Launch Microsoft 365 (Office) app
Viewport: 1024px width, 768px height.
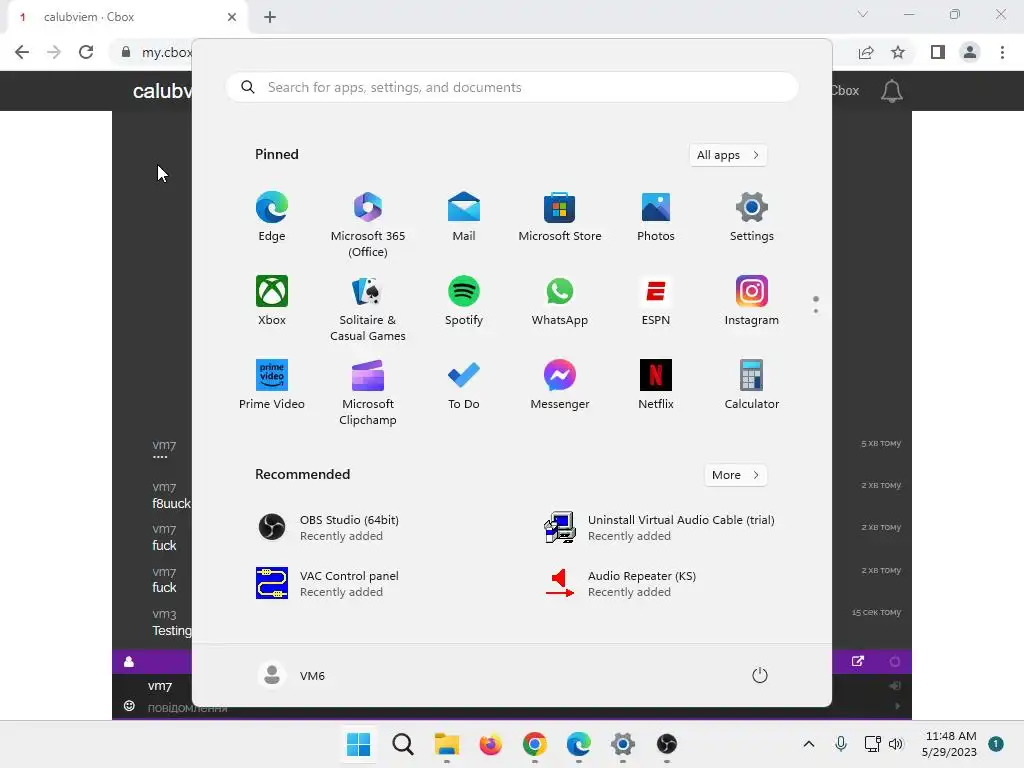(368, 225)
